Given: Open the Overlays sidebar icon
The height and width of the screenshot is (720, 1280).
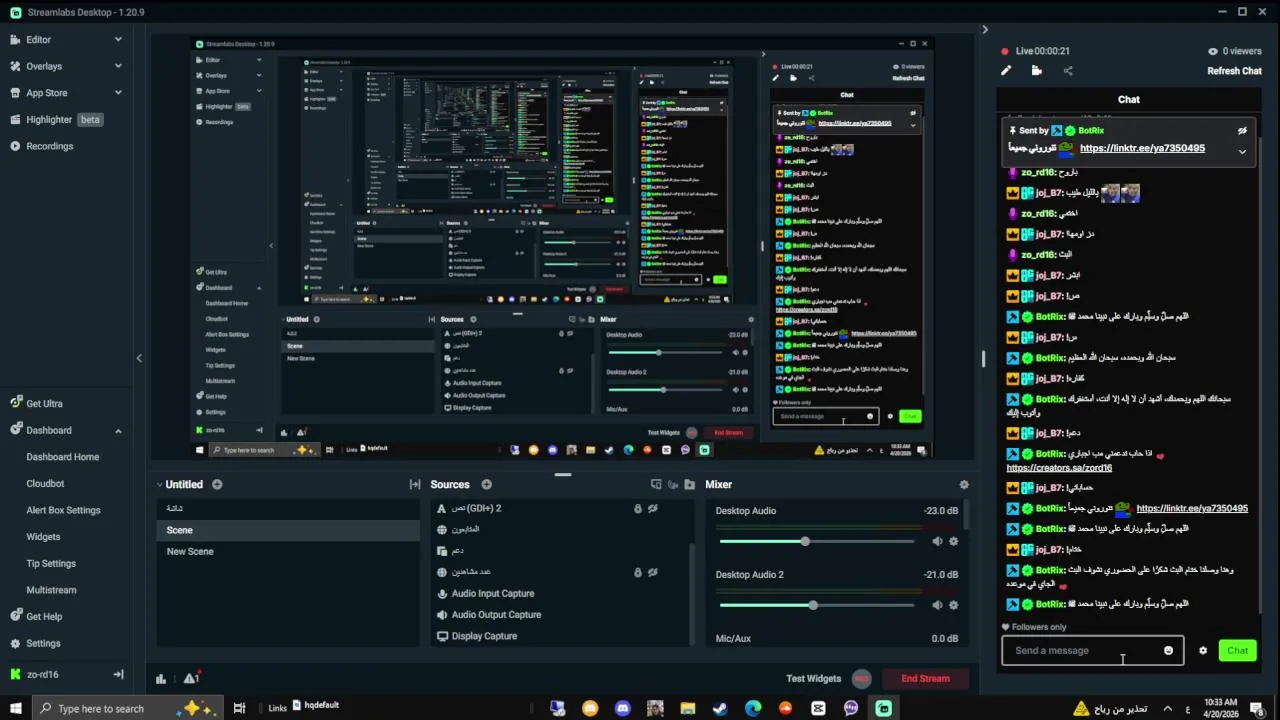Looking at the screenshot, I should (15, 66).
